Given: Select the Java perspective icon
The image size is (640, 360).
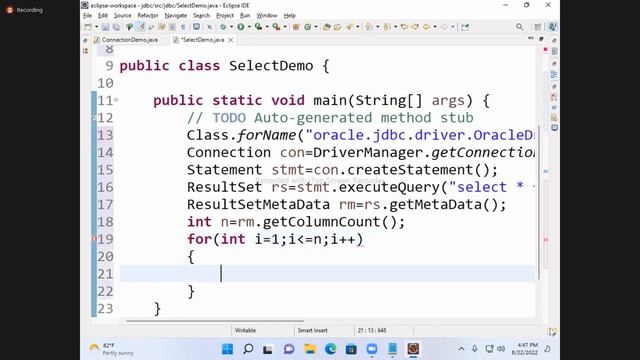Looking at the screenshot, I should point(552,27).
